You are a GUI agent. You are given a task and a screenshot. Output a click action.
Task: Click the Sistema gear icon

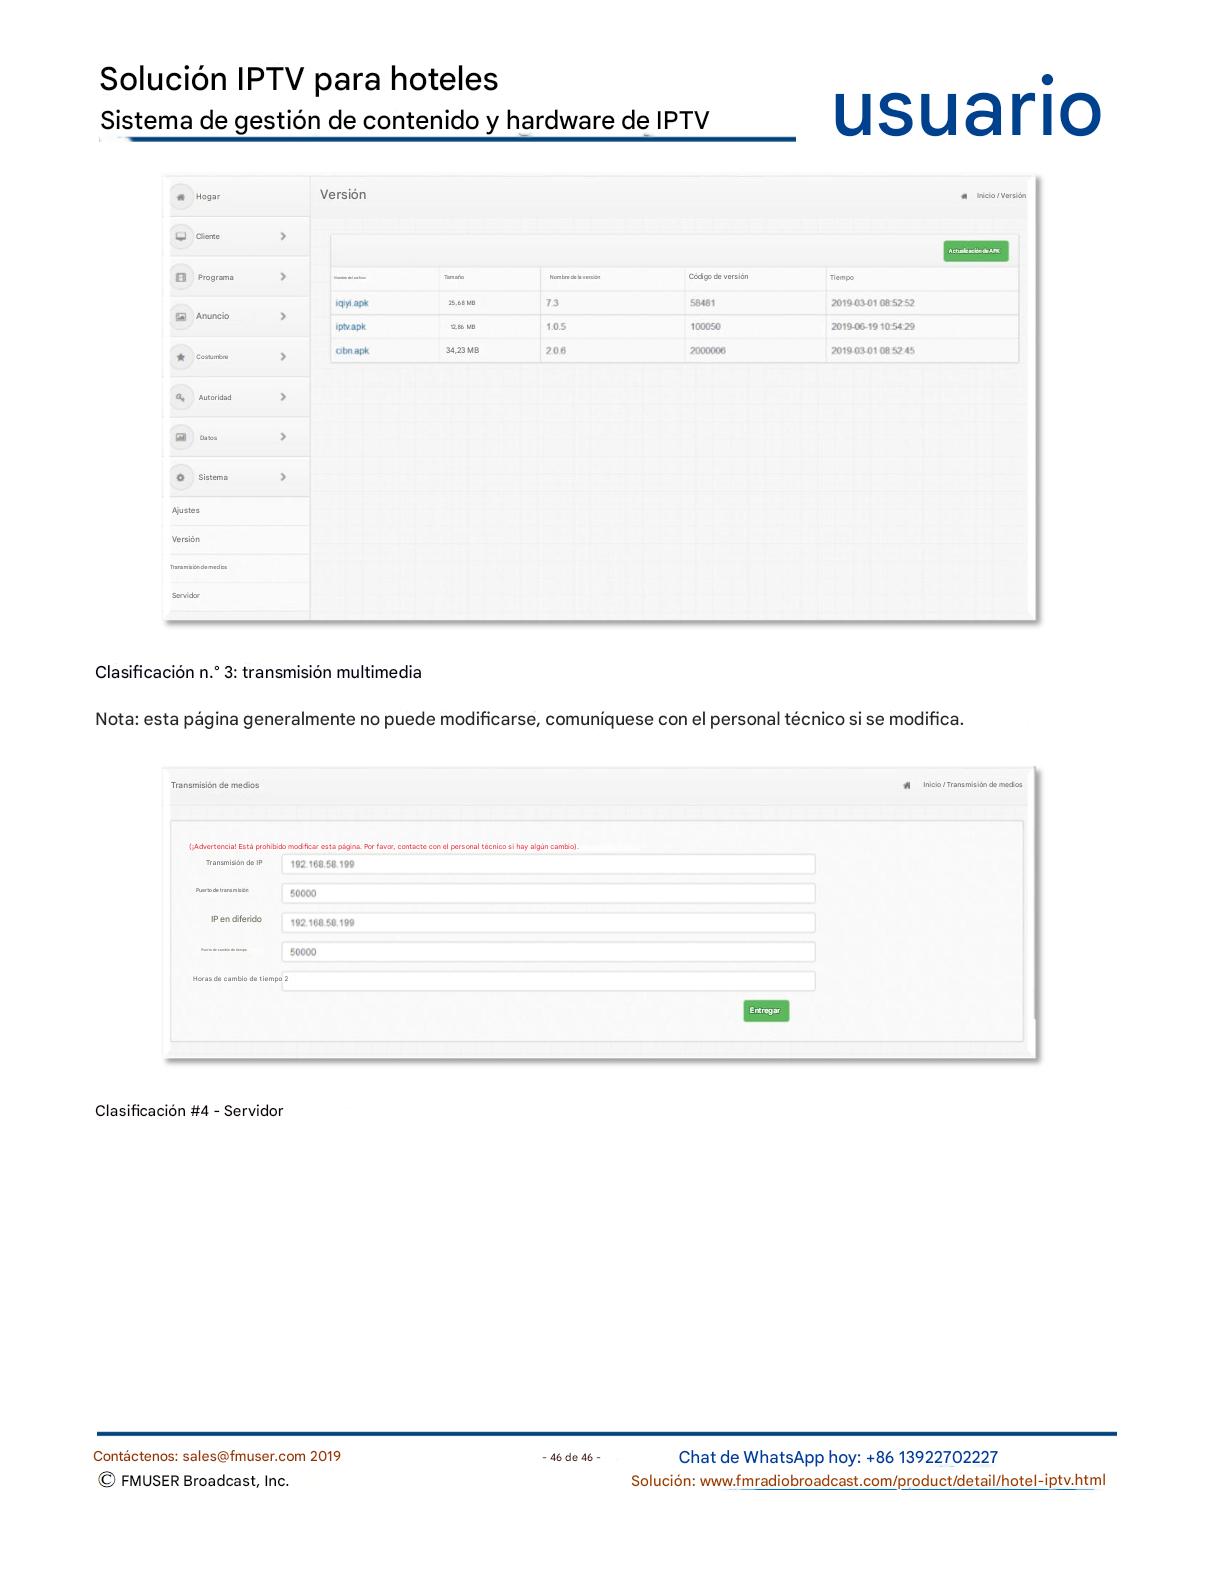click(181, 477)
